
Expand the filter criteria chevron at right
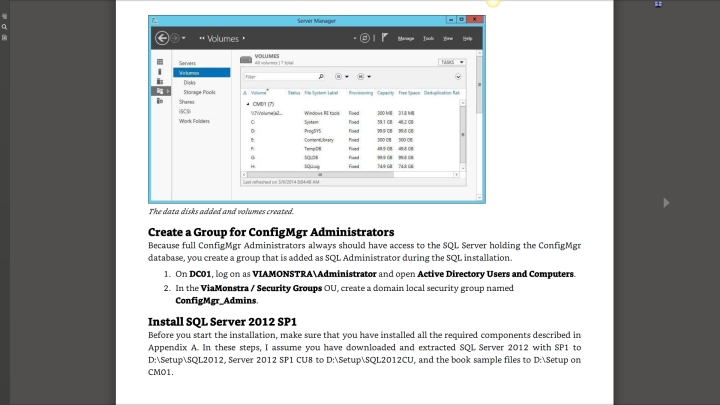pos(458,76)
